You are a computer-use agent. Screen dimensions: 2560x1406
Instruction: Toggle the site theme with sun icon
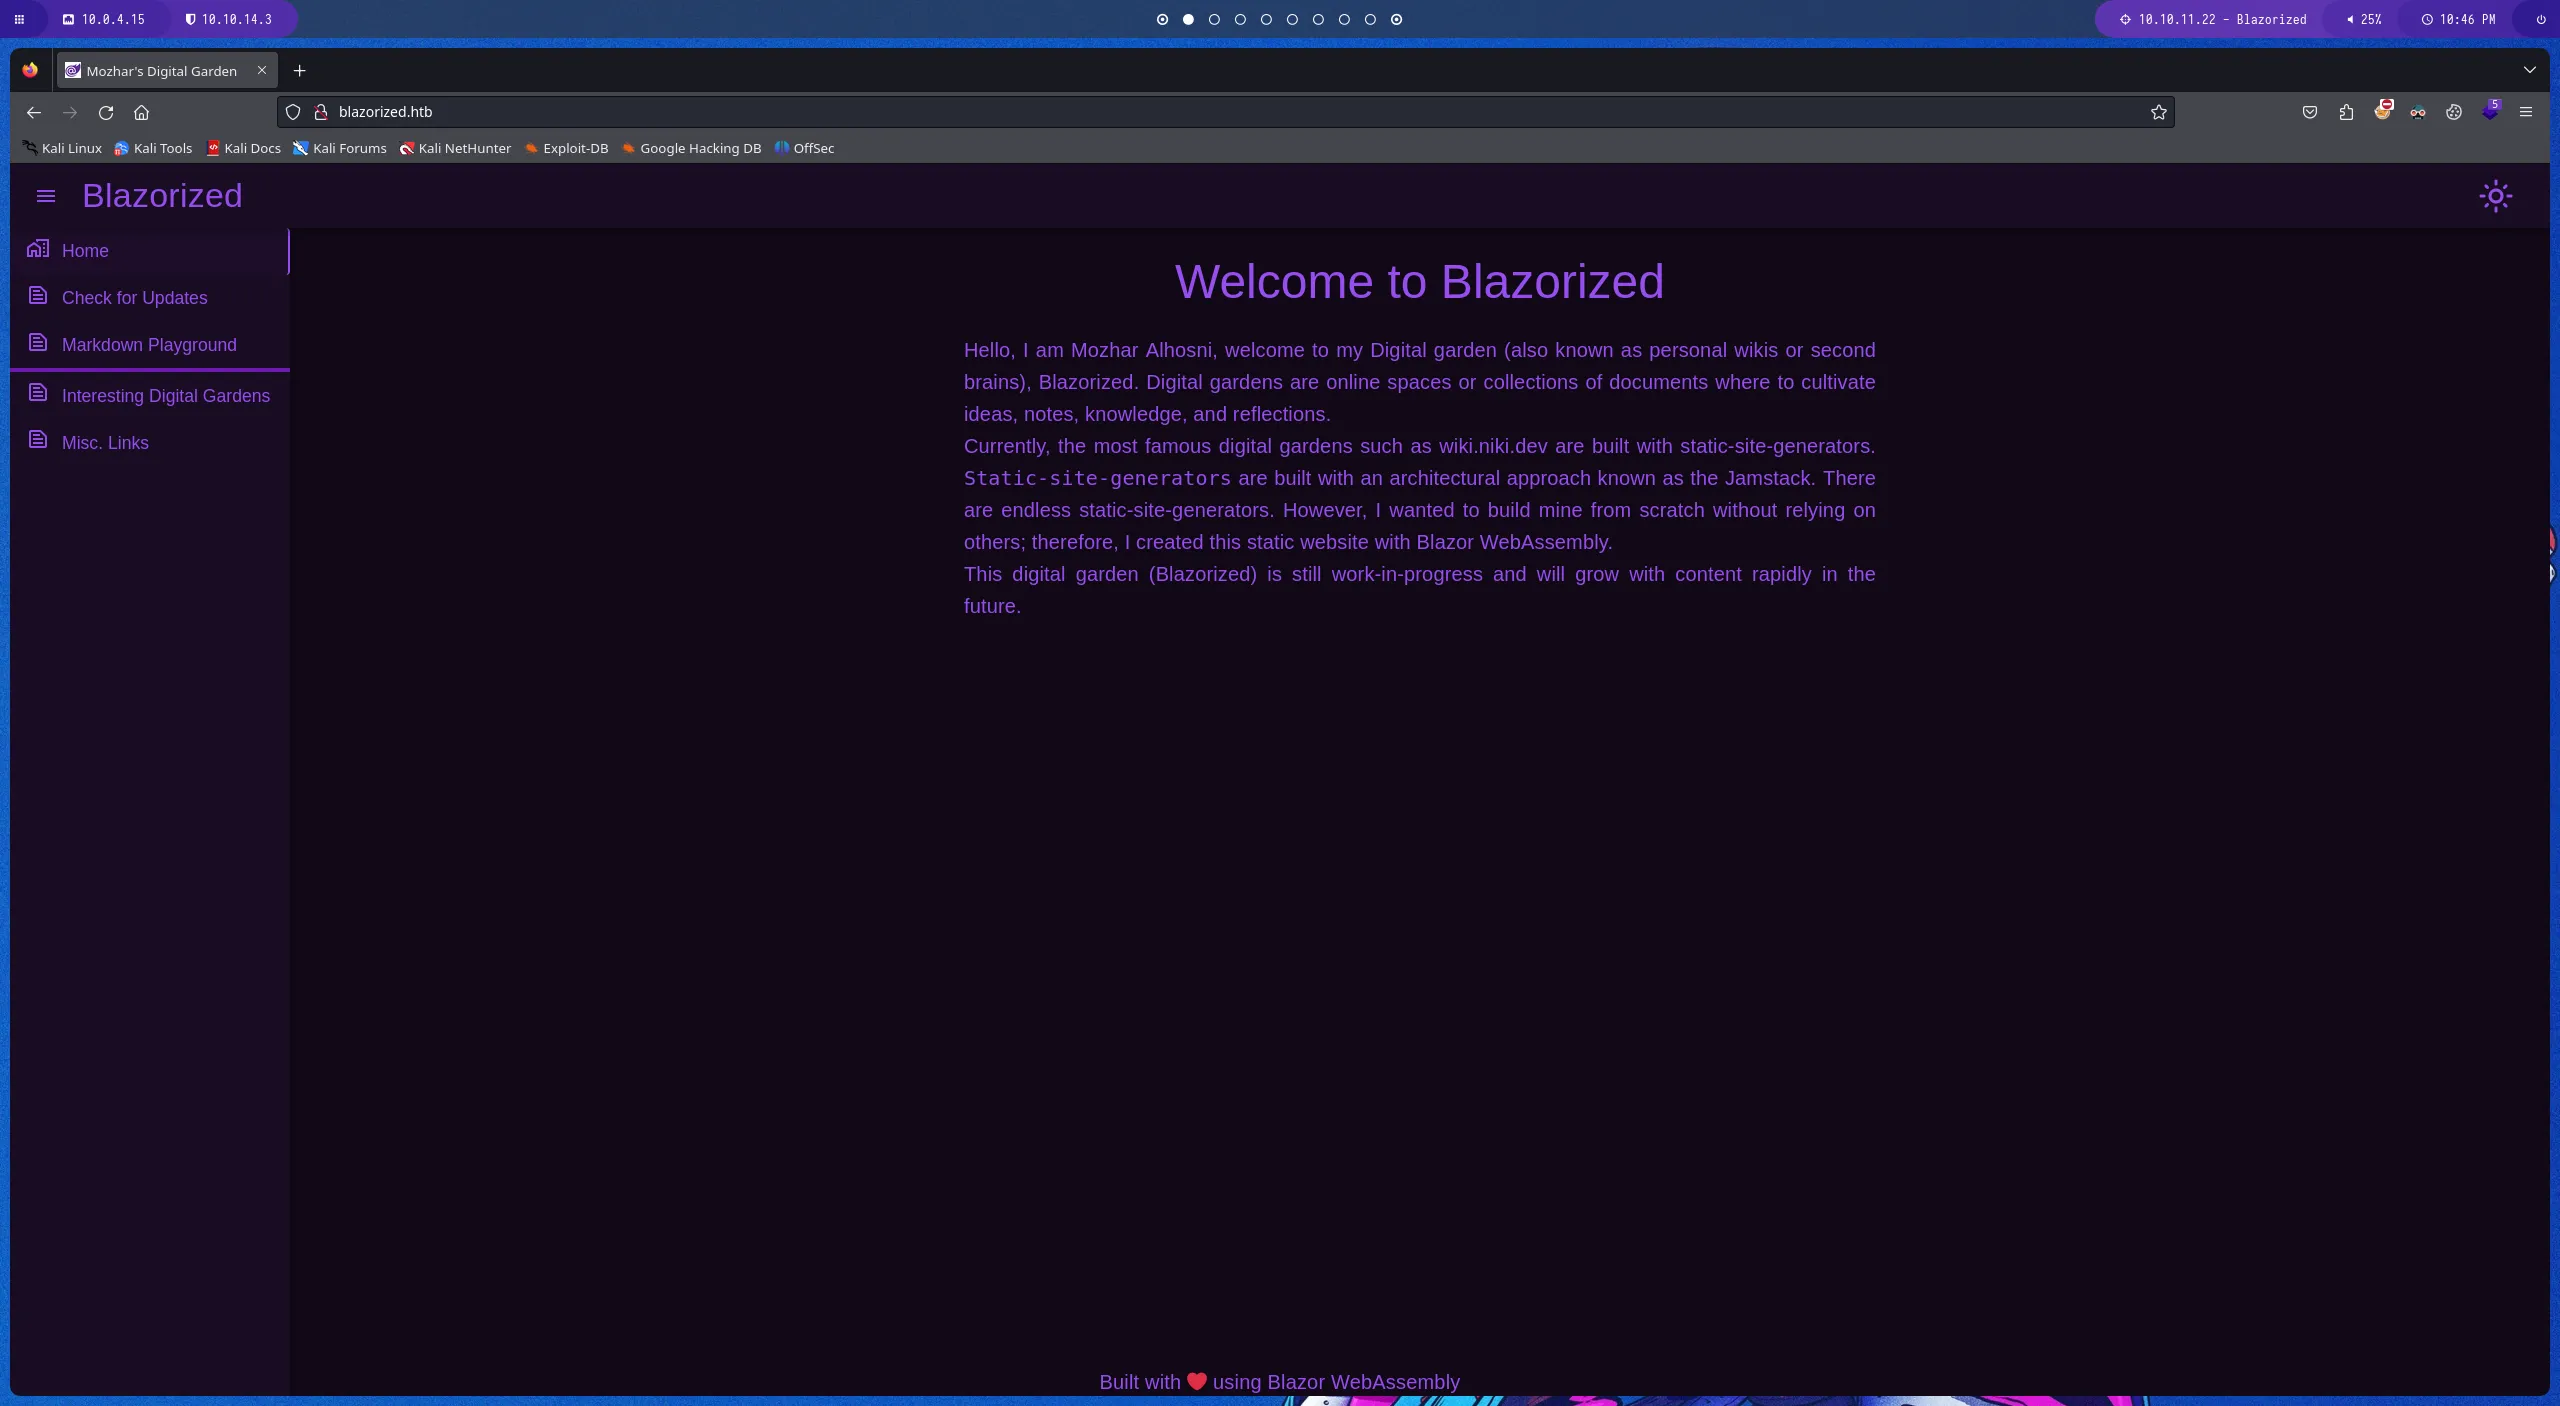click(x=2494, y=196)
